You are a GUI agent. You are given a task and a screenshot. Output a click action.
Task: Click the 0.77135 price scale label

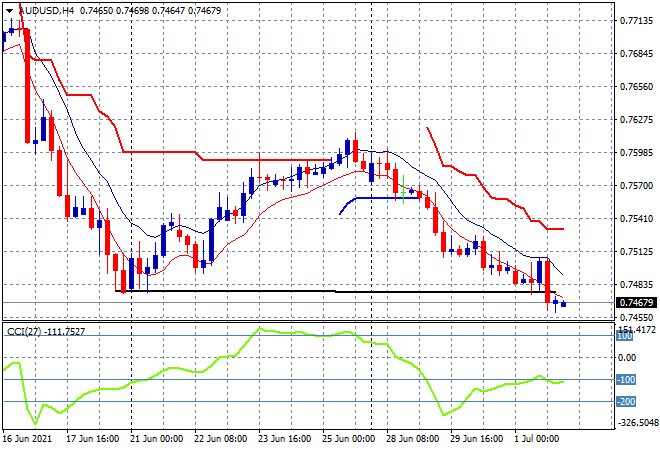pyautogui.click(x=637, y=21)
